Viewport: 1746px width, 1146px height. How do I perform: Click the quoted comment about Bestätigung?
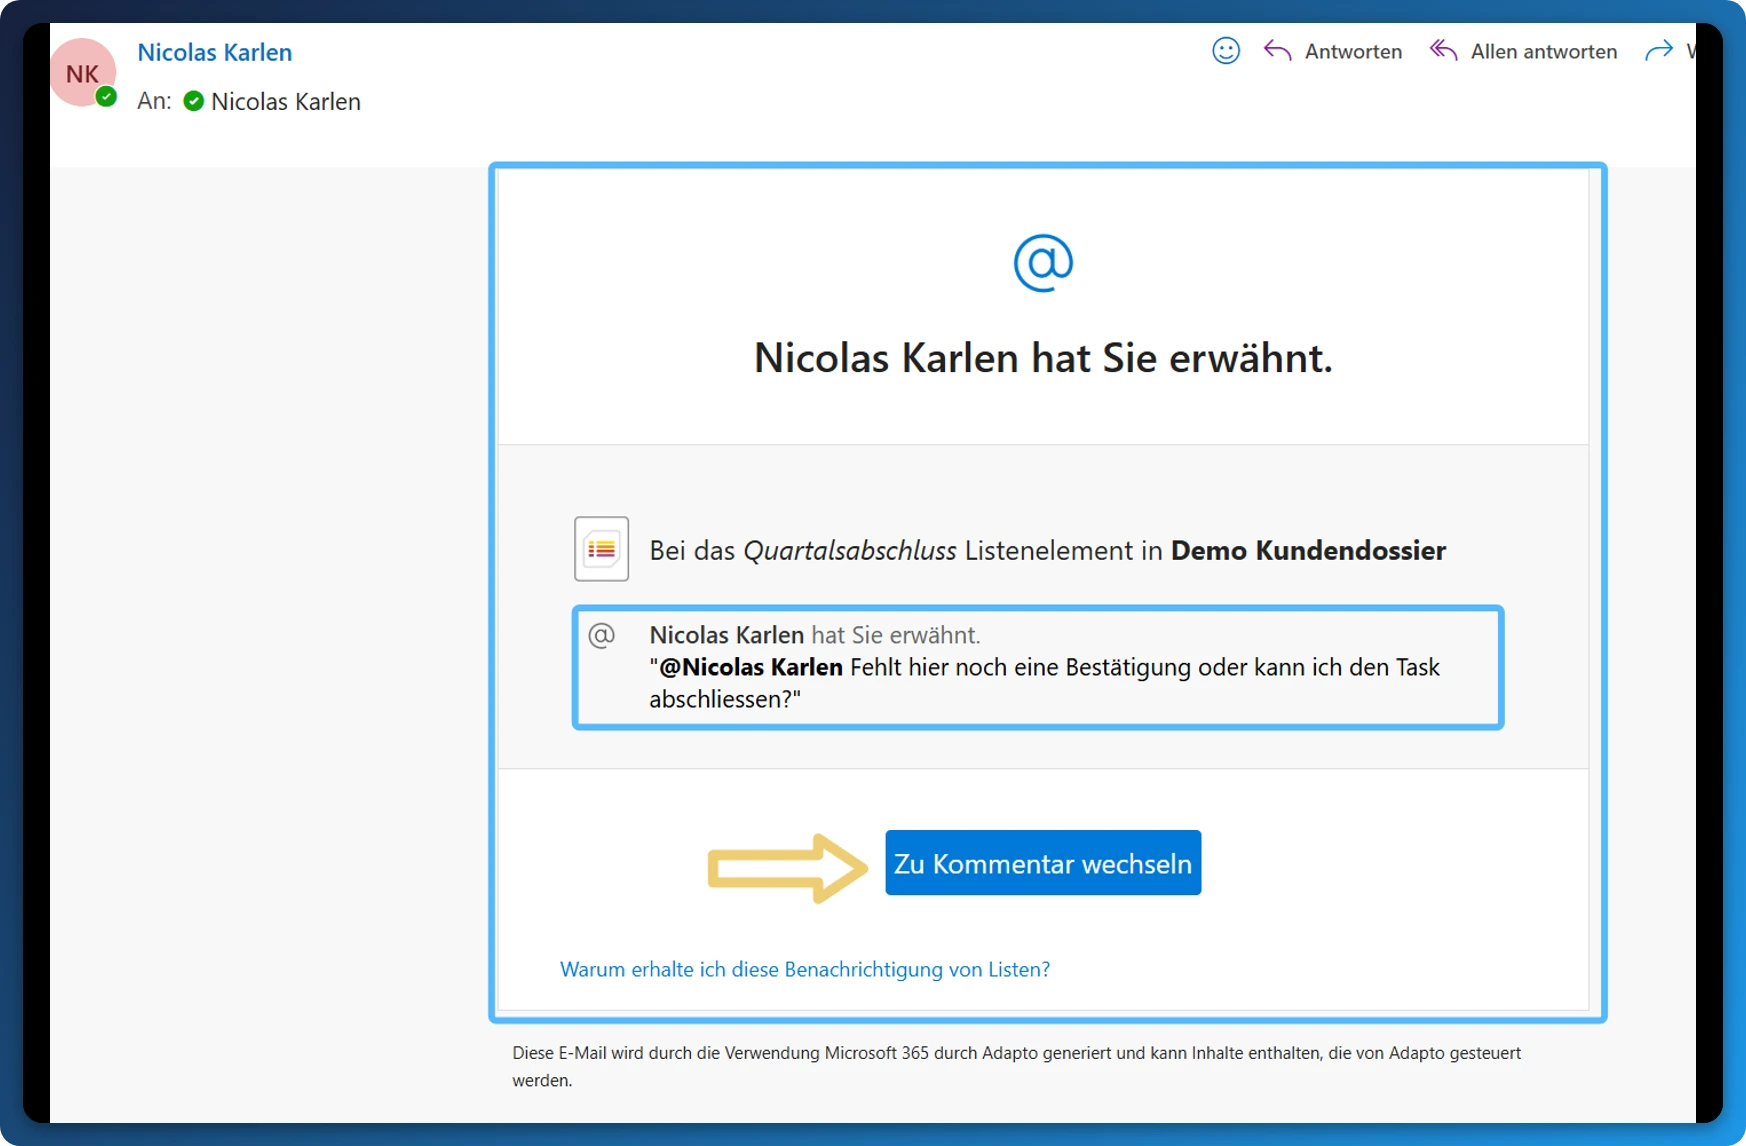pyautogui.click(x=1044, y=683)
